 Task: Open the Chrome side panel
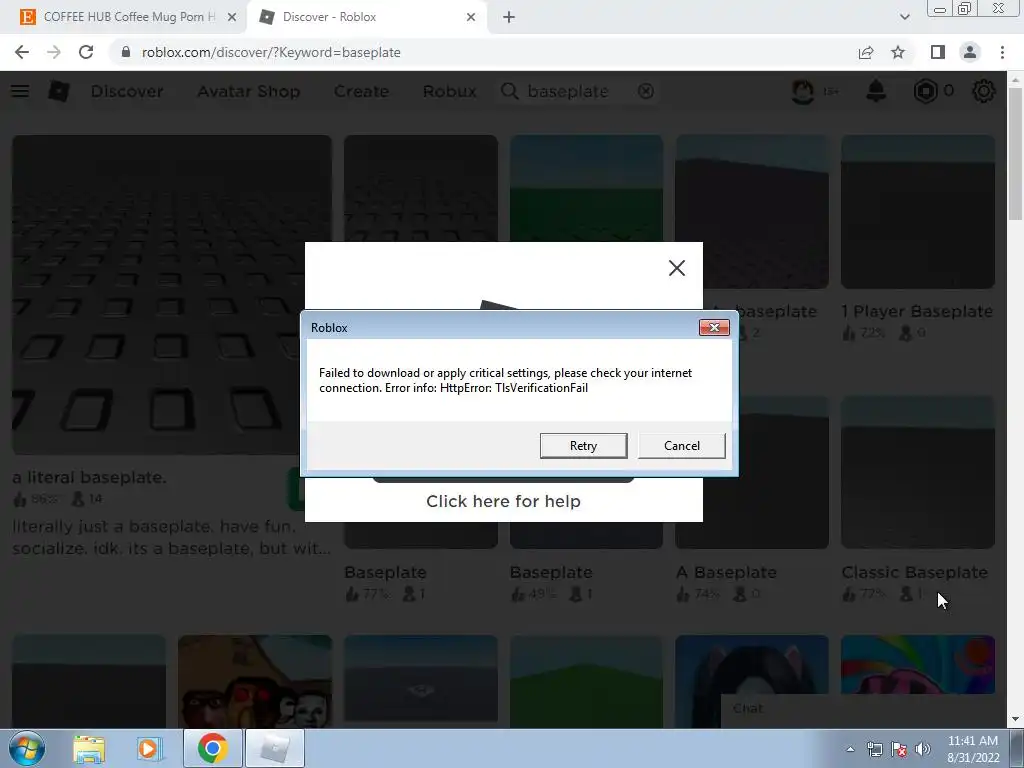tap(938, 52)
